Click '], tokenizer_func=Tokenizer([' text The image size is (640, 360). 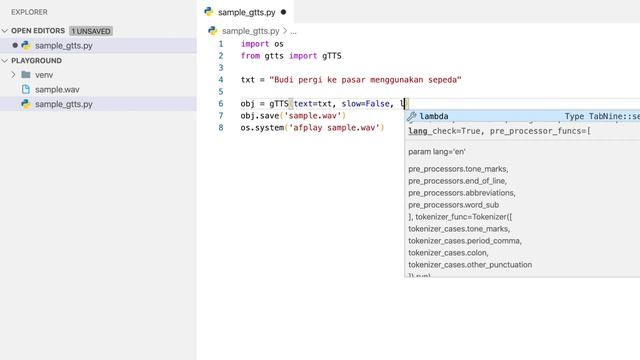pos(460,217)
